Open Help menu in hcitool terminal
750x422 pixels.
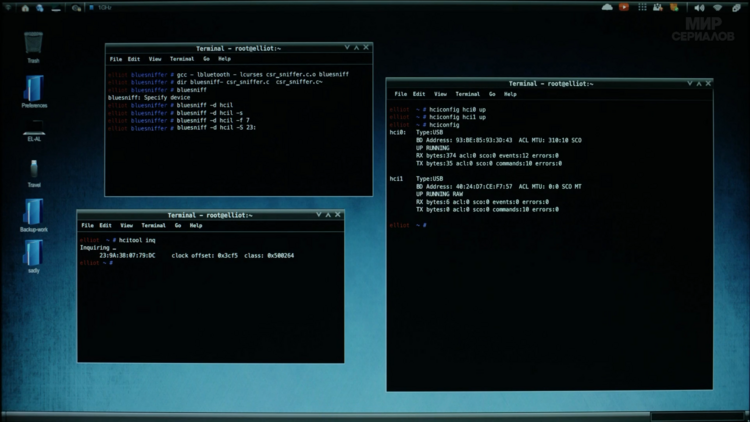coord(196,225)
